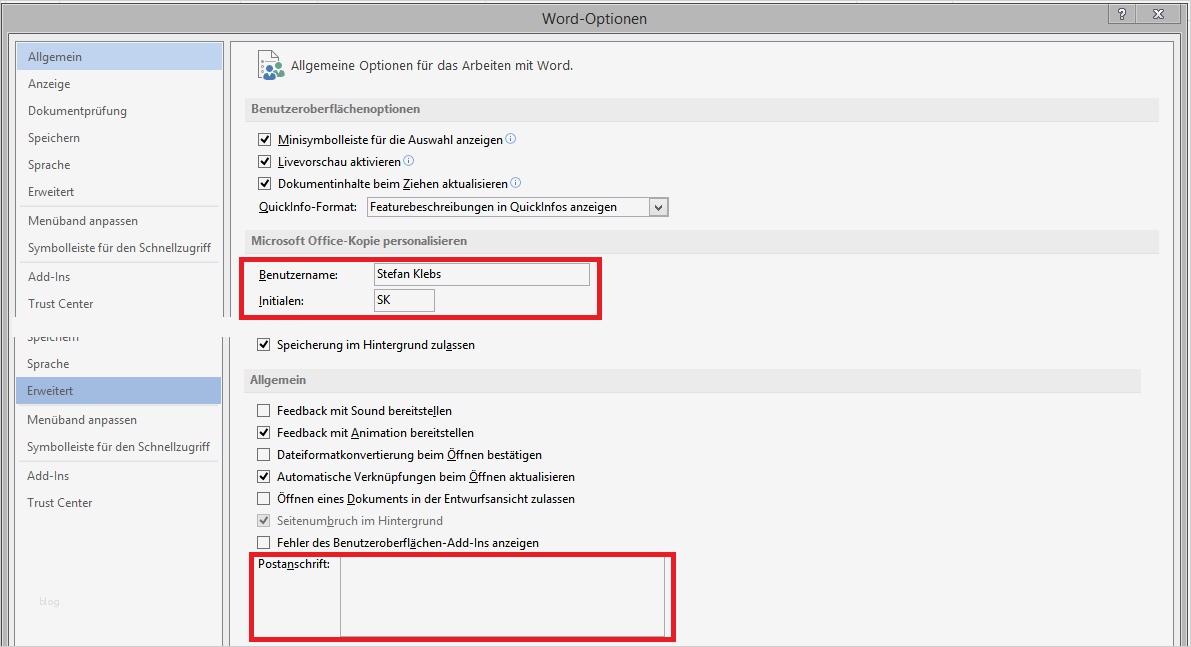Click inside the Postanschrift text box
The image size is (1191, 647).
coord(502,597)
